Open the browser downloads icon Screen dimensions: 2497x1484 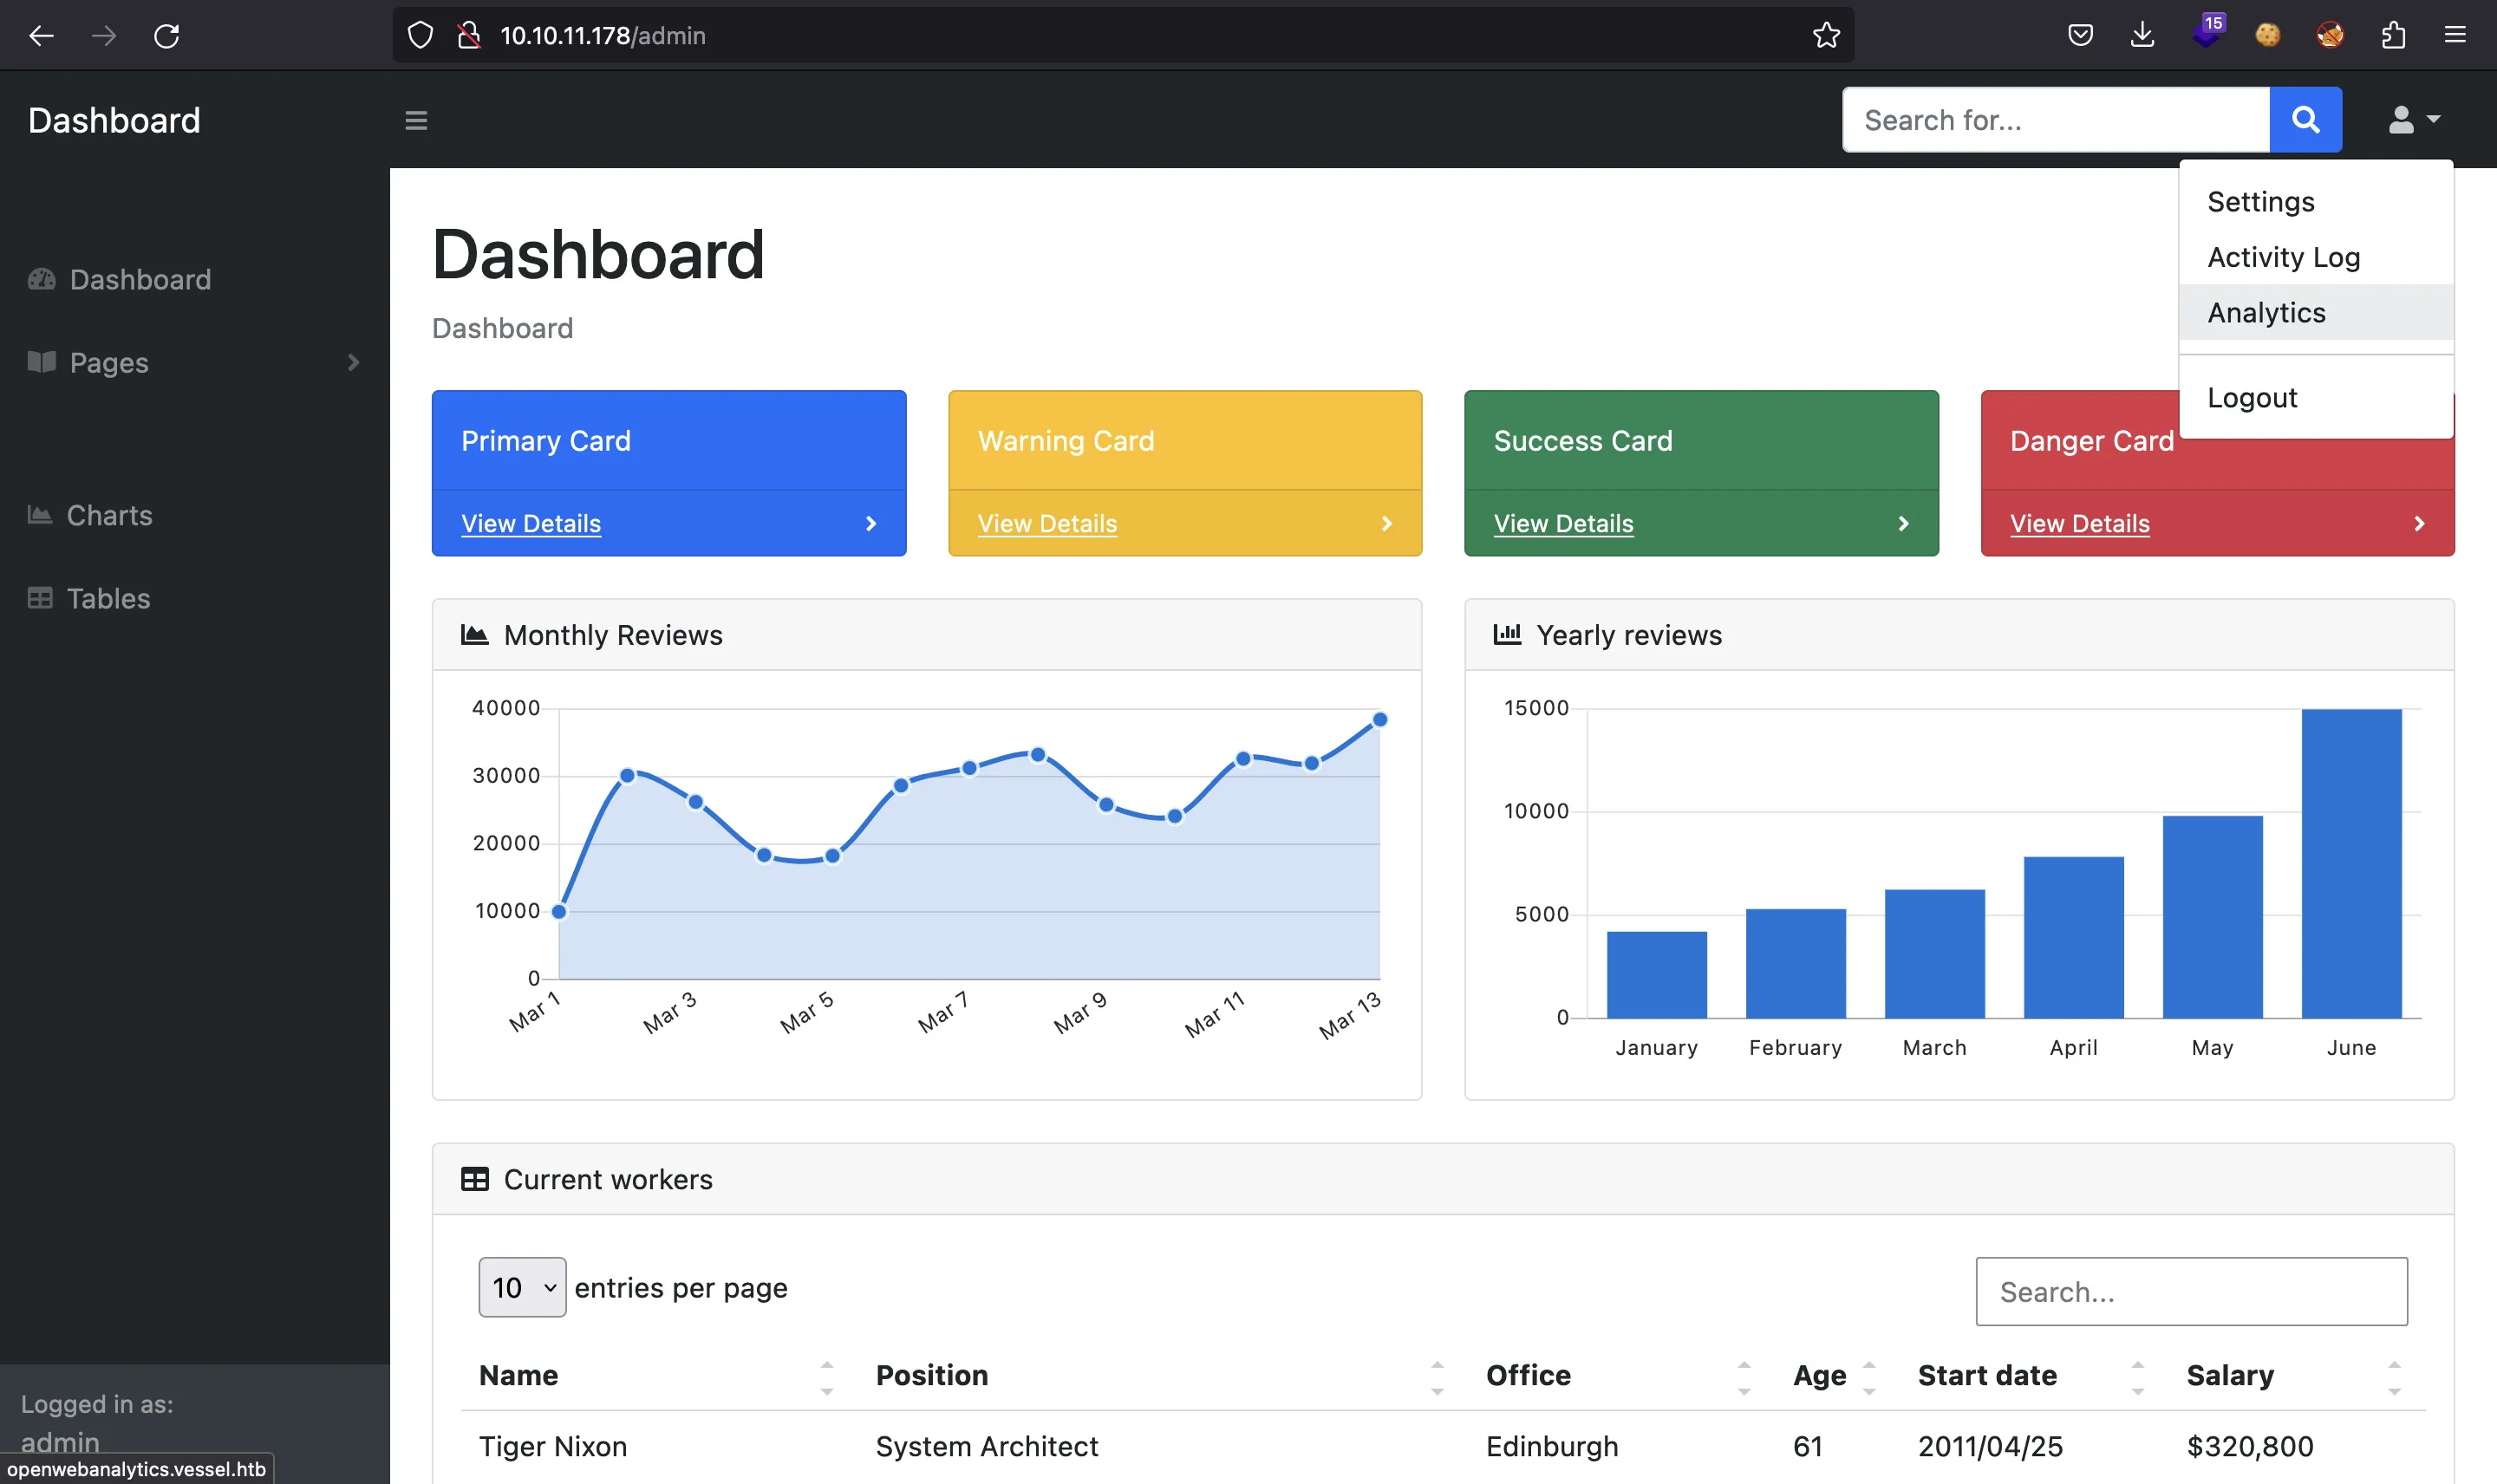pos(2142,36)
